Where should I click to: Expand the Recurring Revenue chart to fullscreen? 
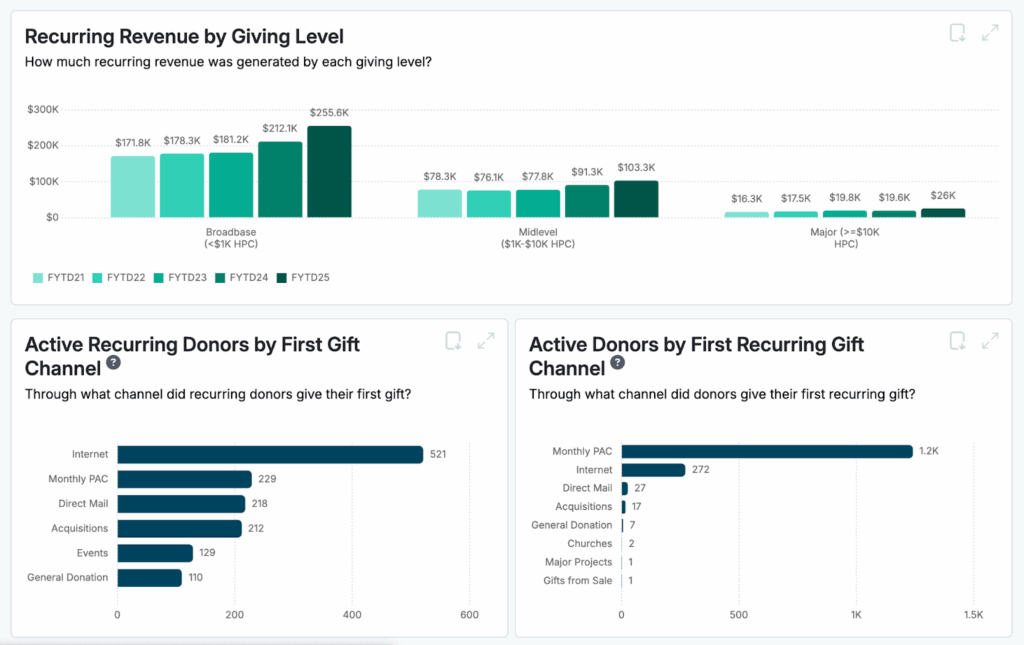point(990,32)
